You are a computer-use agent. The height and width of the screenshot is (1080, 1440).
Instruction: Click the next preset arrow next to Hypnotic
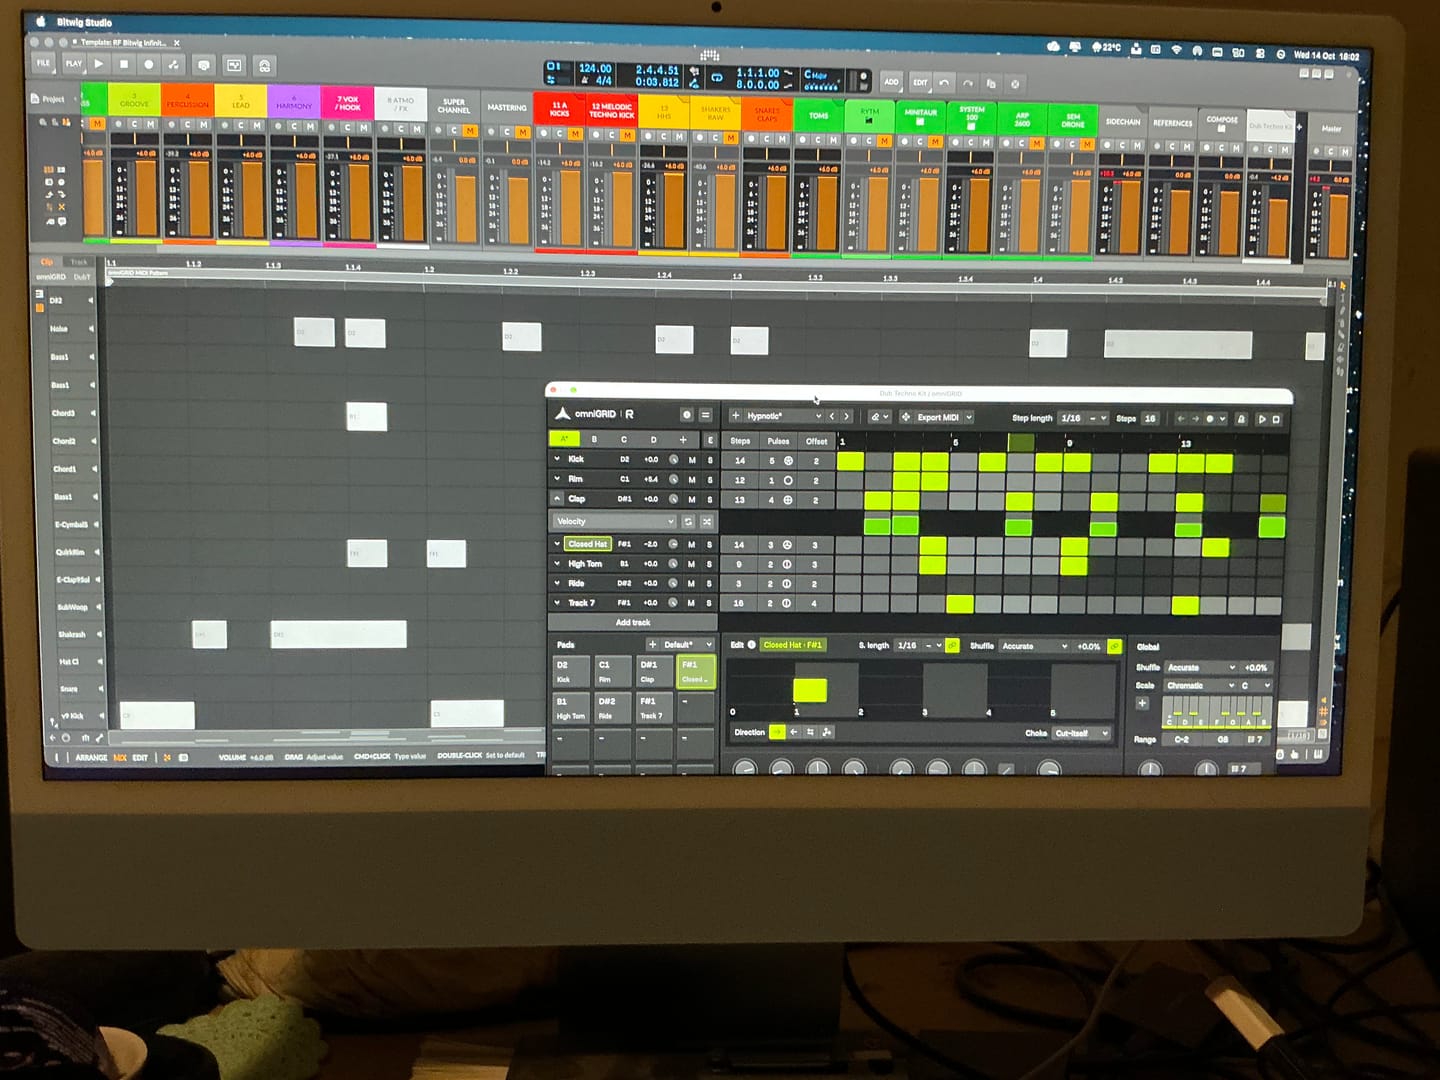coord(847,416)
